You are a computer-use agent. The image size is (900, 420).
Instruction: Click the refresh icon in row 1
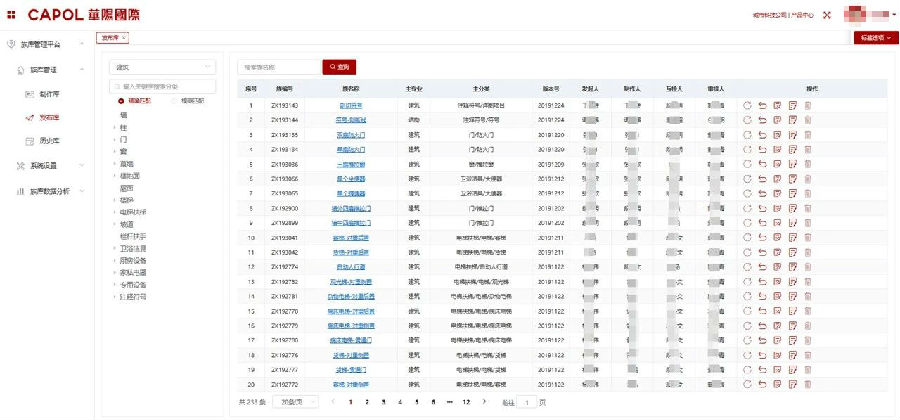(747, 105)
